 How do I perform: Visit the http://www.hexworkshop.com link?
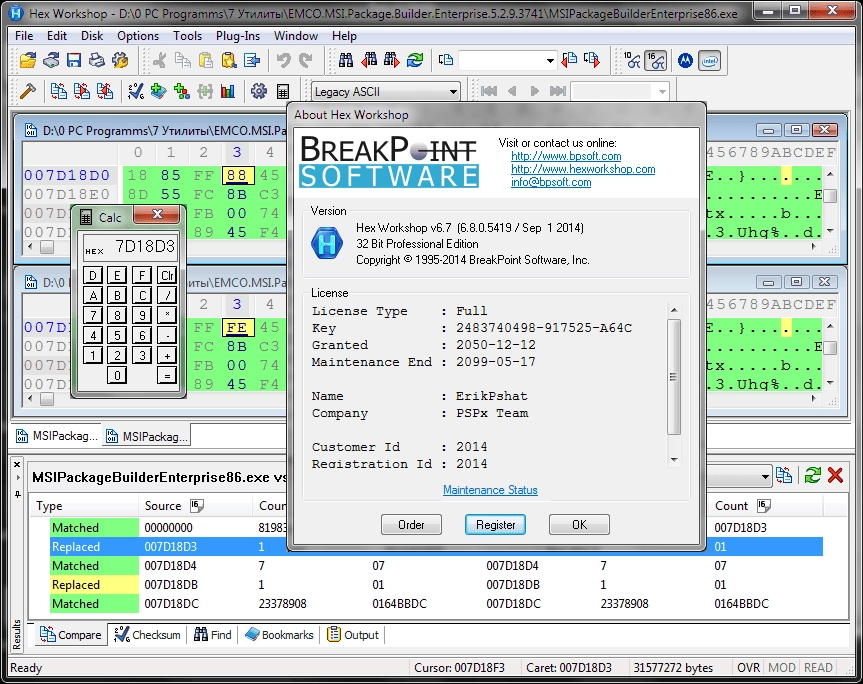(583, 169)
